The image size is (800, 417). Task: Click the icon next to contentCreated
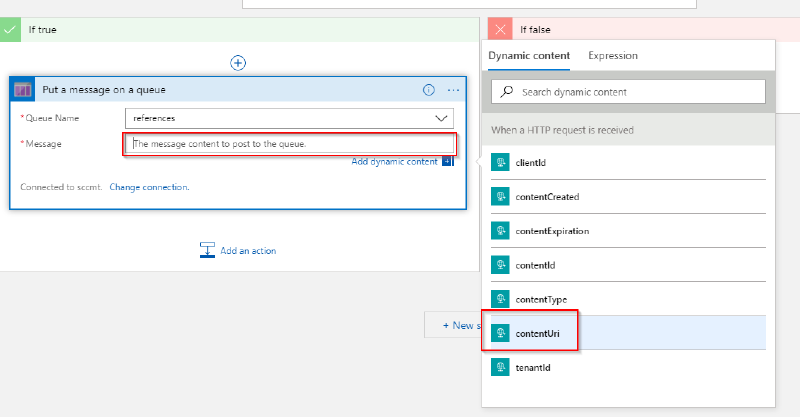pos(500,197)
